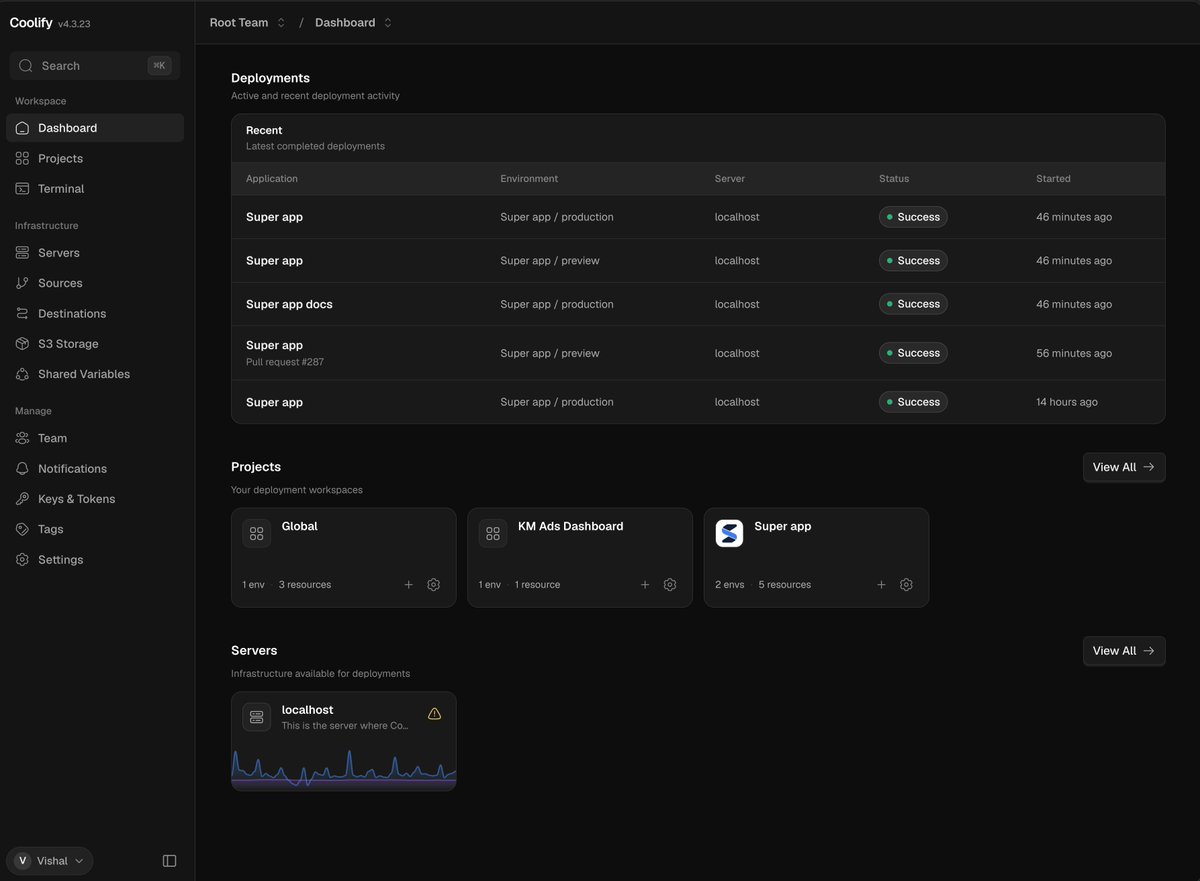This screenshot has width=1200, height=881.
Task: Click the Coolify logo text
Action: pyautogui.click(x=31, y=23)
